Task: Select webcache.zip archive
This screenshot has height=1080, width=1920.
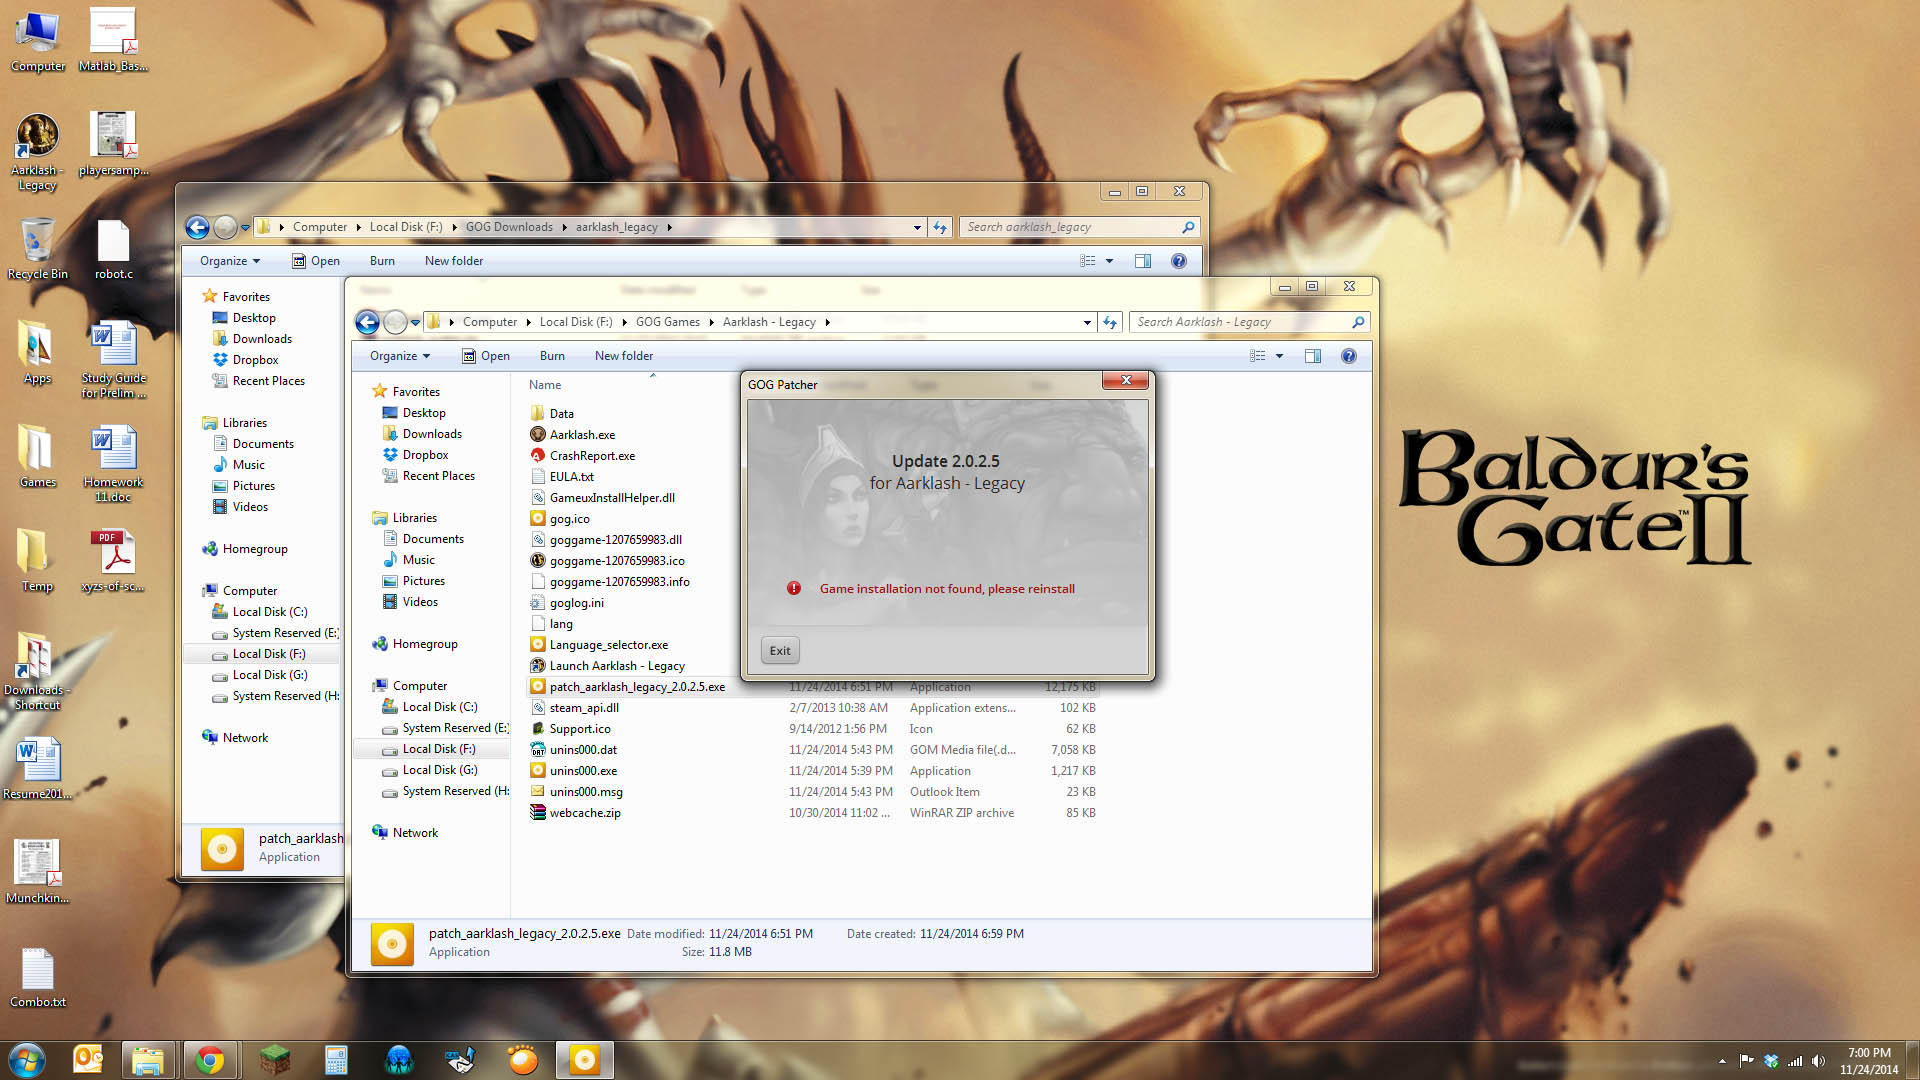Action: [585, 813]
